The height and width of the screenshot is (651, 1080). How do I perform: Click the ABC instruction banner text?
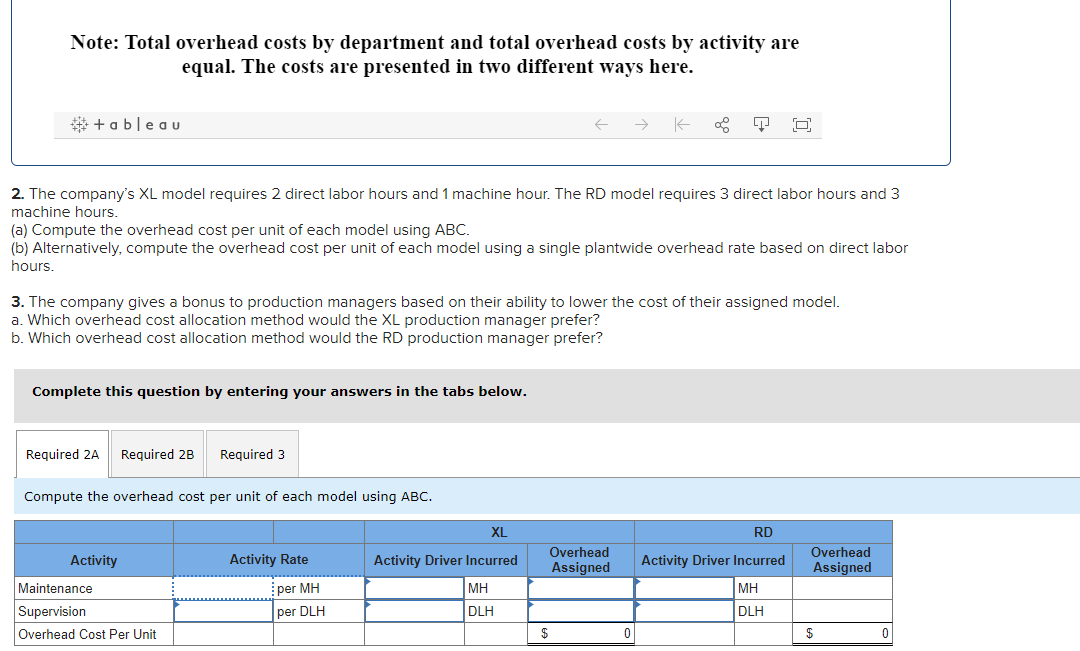228,496
